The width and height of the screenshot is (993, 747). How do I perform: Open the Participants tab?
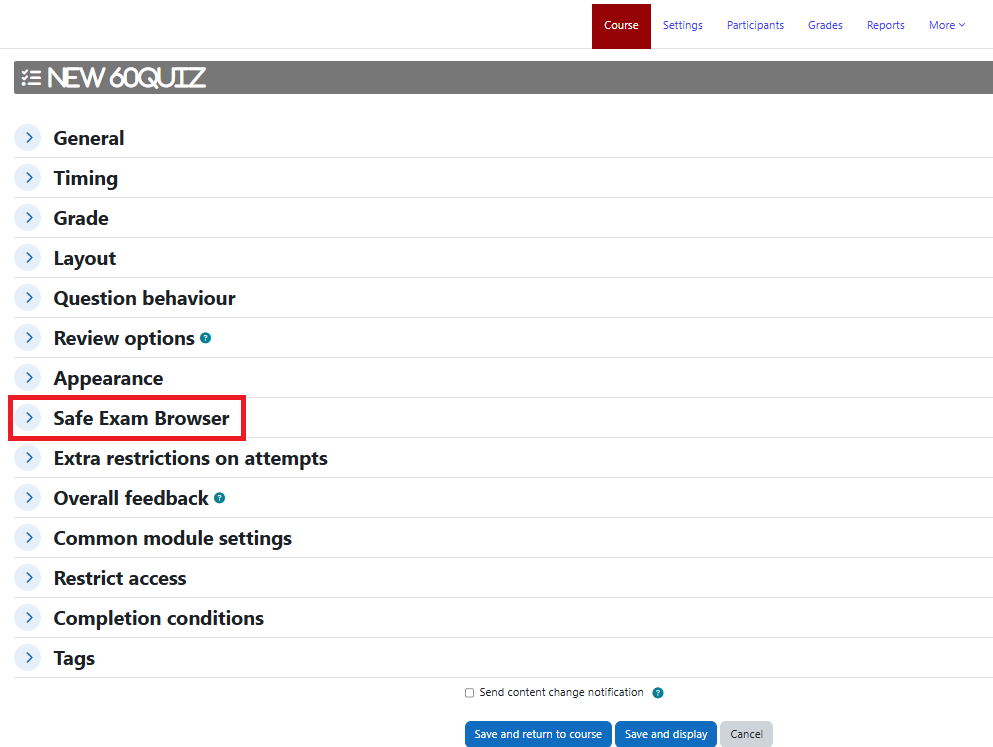pyautogui.click(x=755, y=25)
